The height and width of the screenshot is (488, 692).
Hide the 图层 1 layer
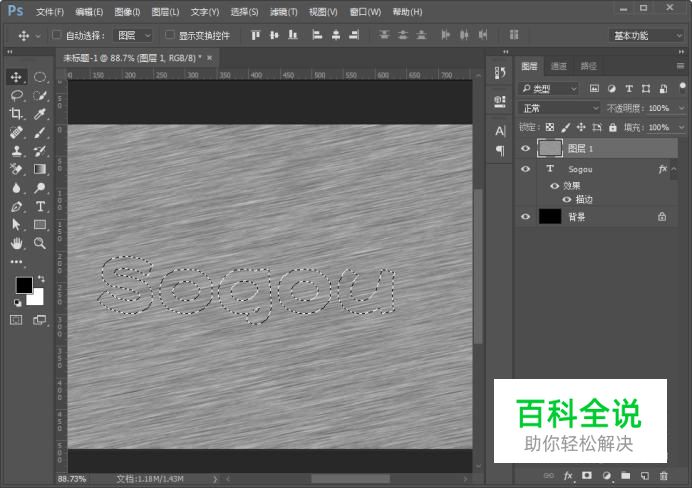pyautogui.click(x=525, y=148)
